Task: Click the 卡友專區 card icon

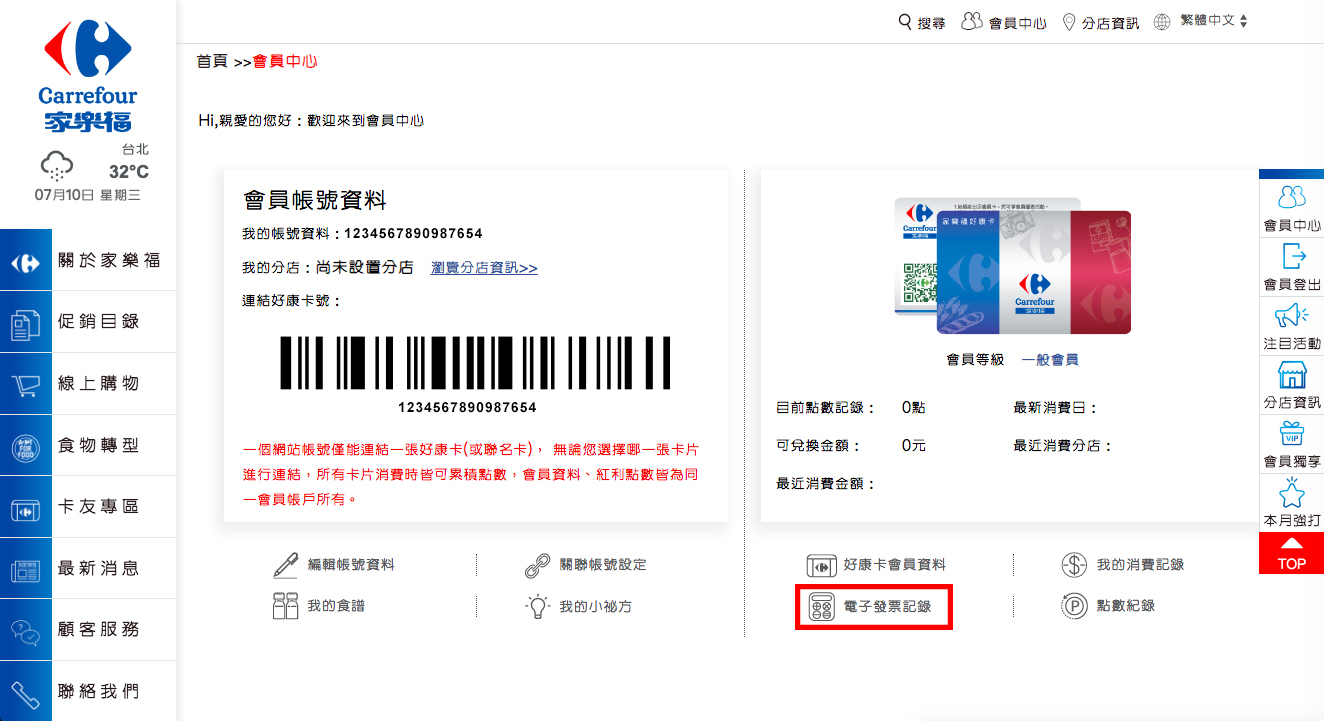Action: [x=25, y=510]
